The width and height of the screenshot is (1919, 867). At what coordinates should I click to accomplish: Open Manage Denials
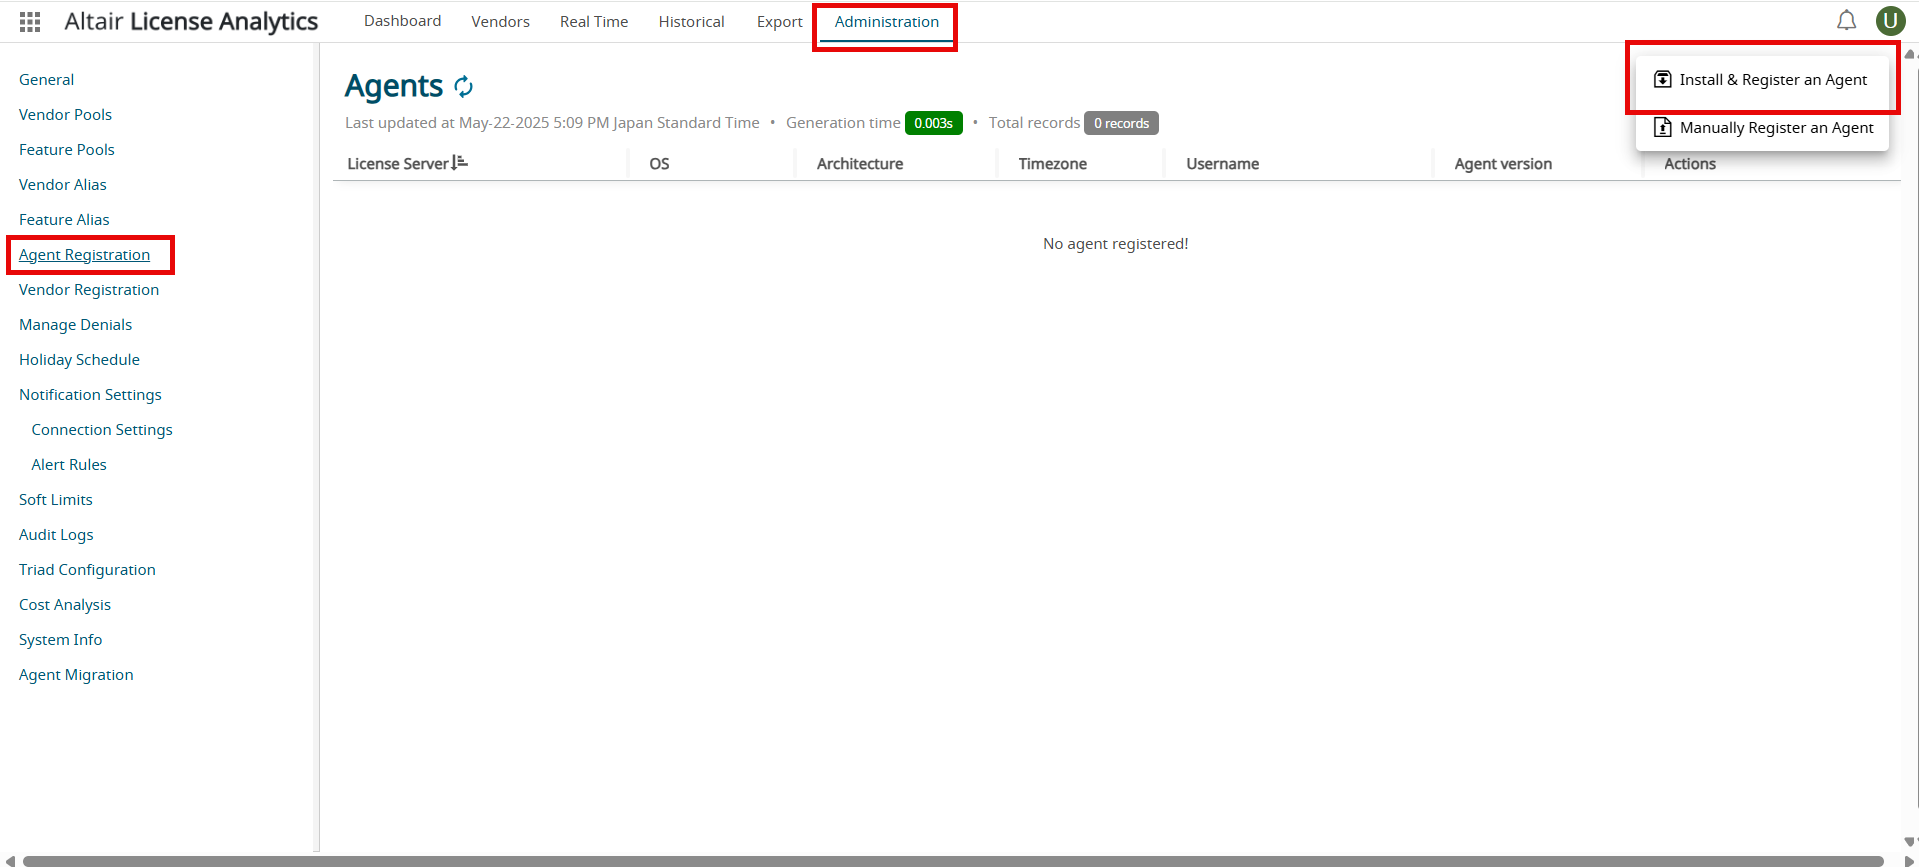point(75,324)
